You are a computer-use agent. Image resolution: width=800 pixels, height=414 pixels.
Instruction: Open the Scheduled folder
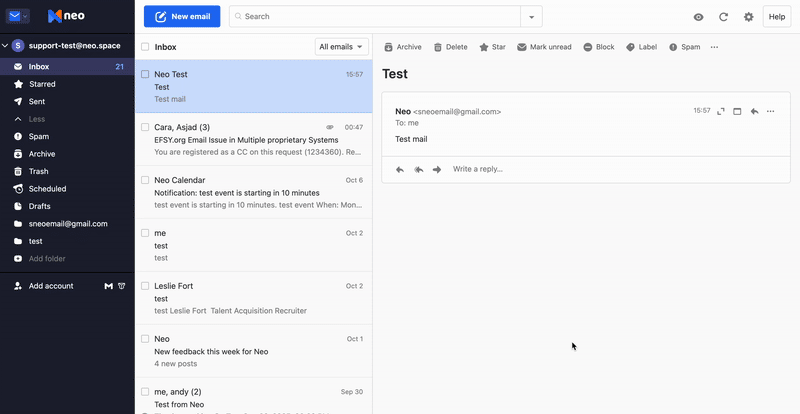click(67, 189)
